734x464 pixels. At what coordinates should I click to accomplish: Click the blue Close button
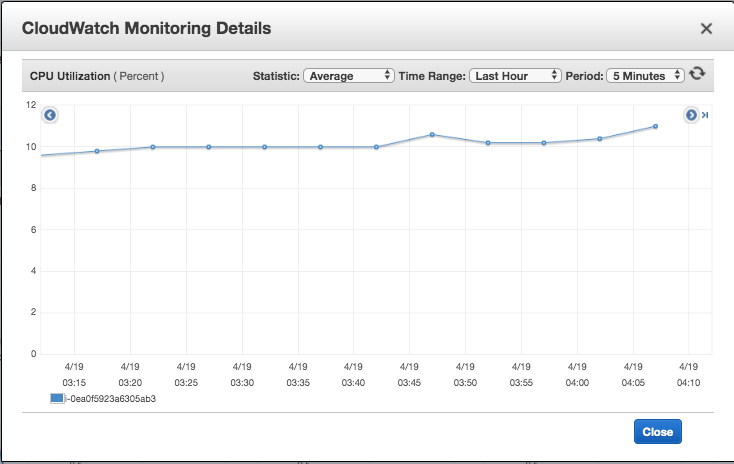pyautogui.click(x=658, y=432)
